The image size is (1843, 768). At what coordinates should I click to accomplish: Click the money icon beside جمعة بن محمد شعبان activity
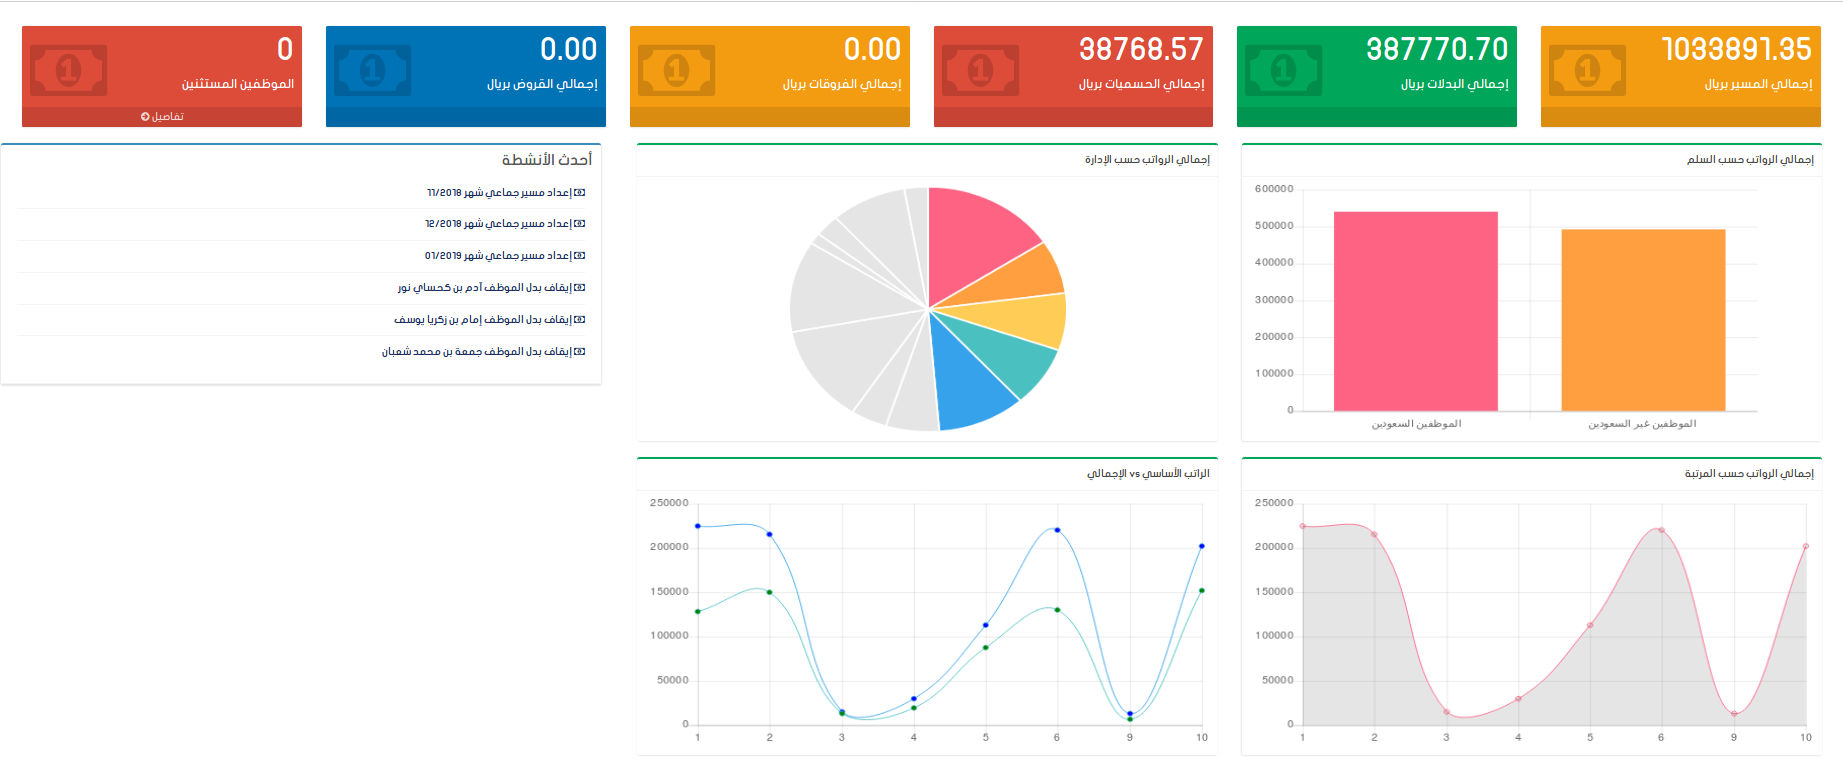(x=580, y=352)
